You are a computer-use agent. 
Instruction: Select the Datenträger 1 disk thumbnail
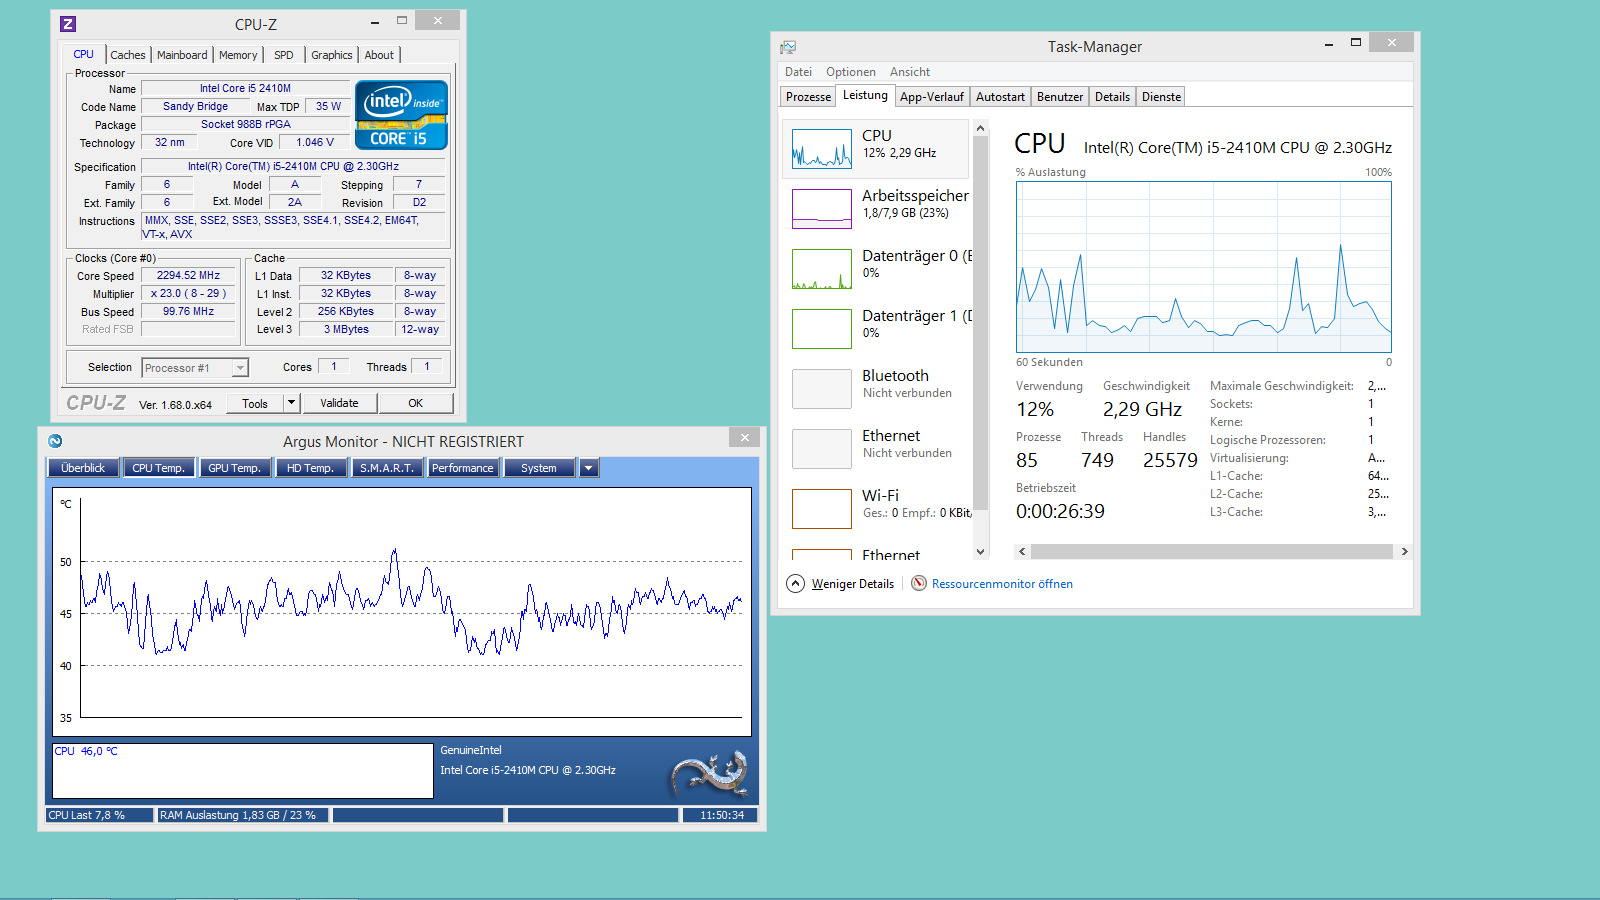[822, 329]
